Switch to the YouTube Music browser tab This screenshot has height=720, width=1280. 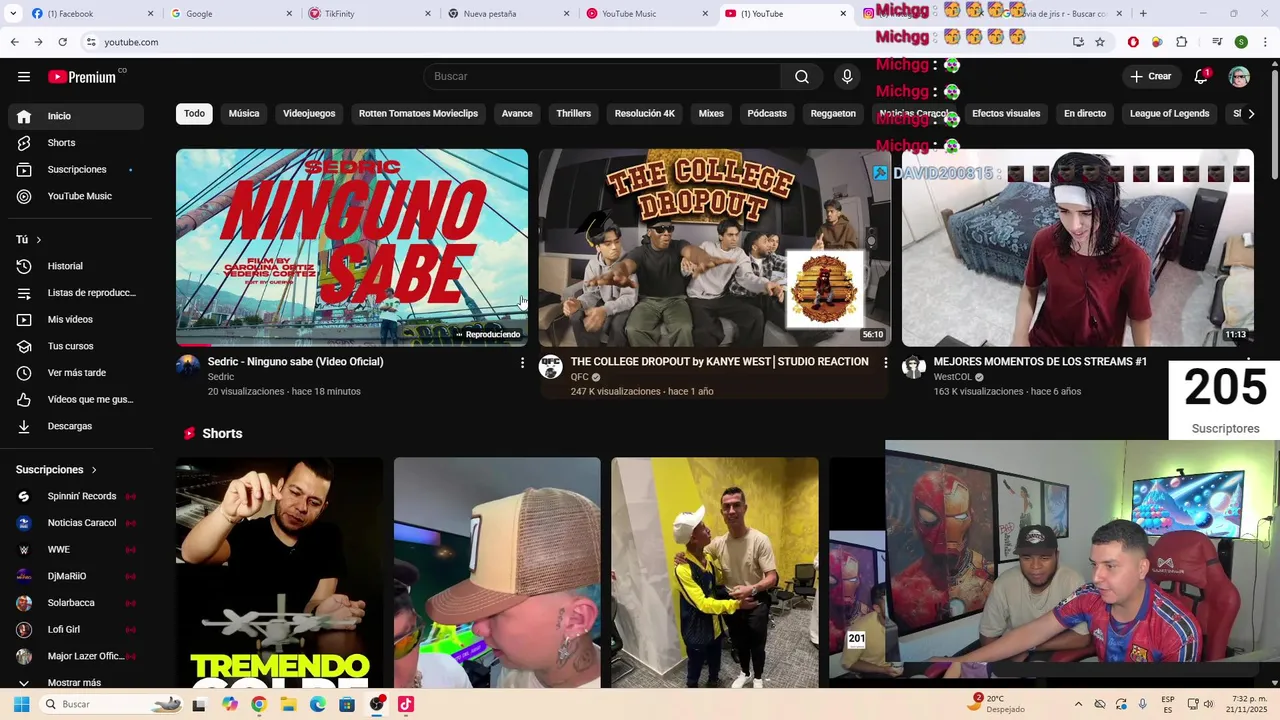pos(646,14)
